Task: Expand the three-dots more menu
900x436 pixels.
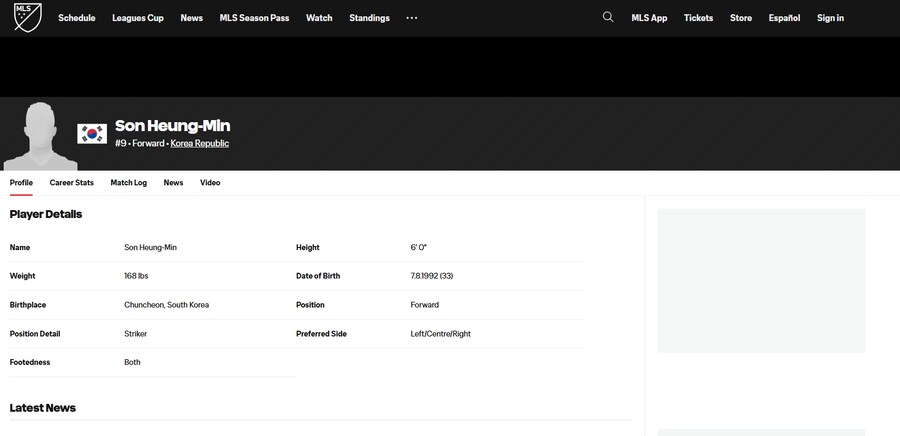Action: (x=412, y=18)
